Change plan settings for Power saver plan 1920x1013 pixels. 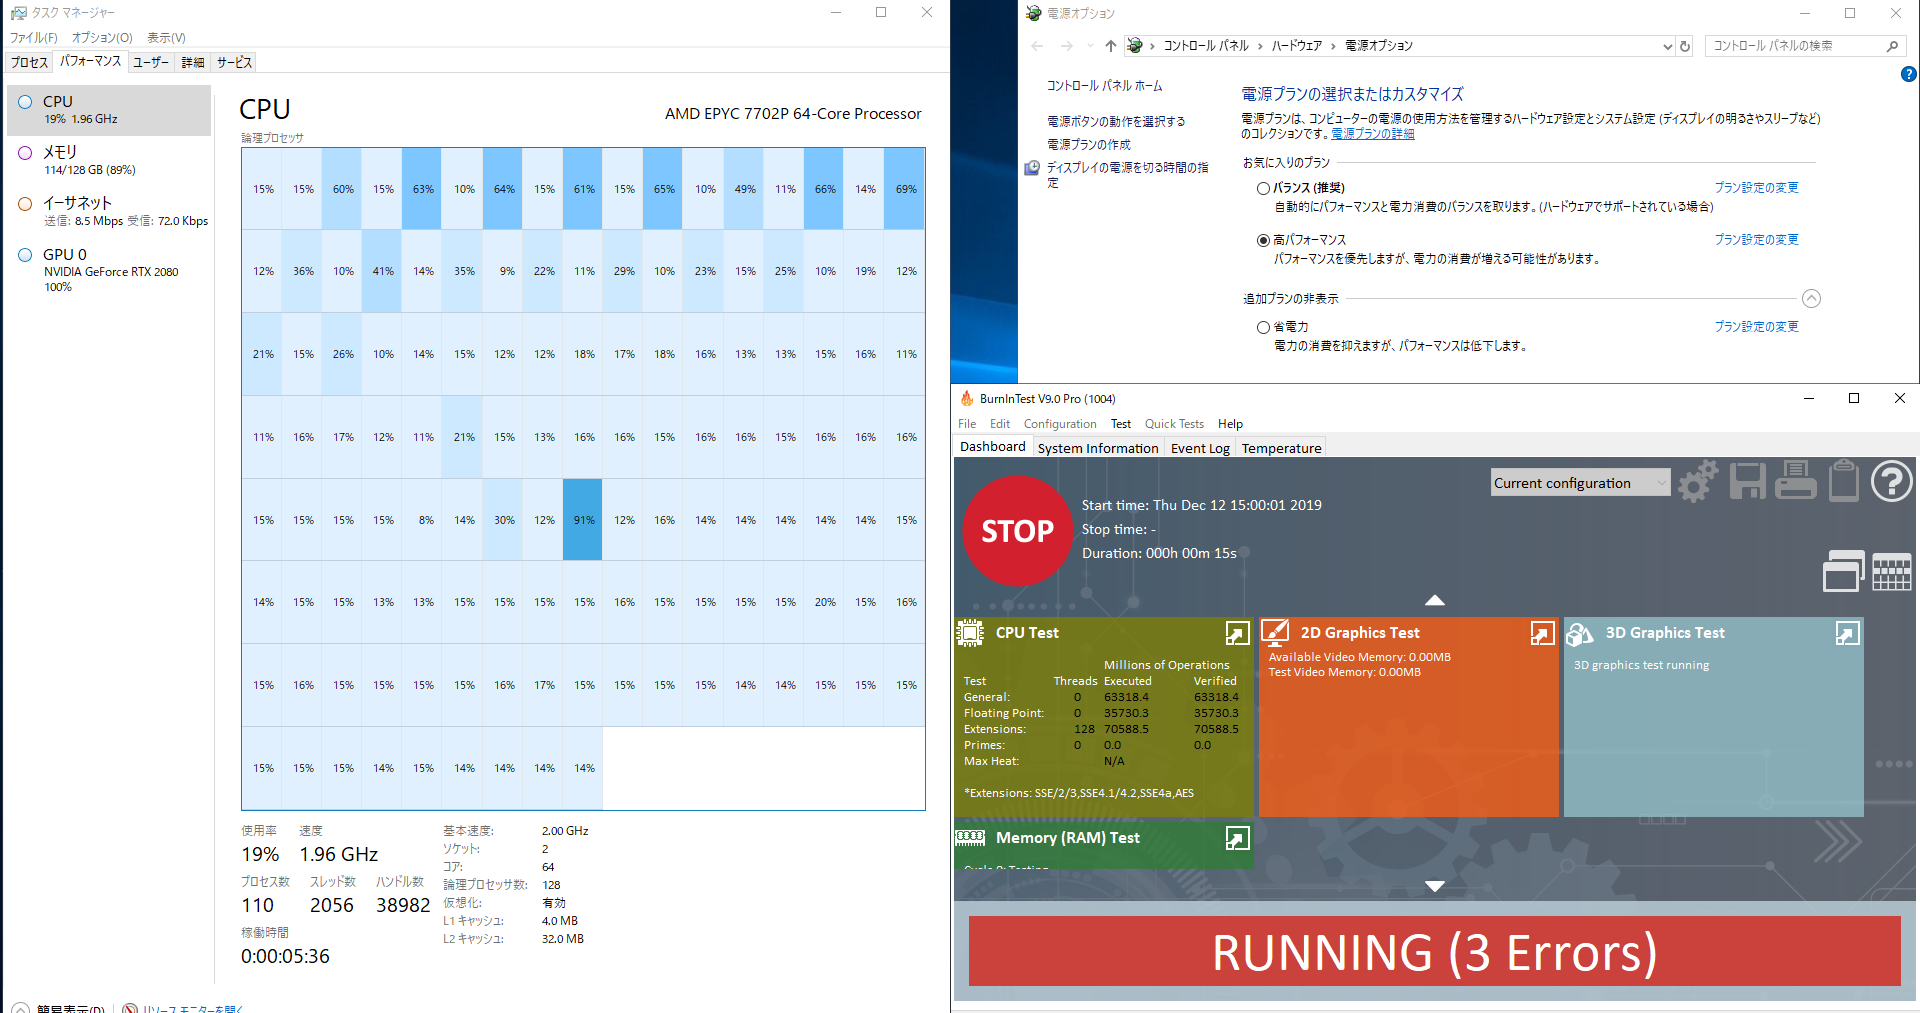(x=1756, y=327)
